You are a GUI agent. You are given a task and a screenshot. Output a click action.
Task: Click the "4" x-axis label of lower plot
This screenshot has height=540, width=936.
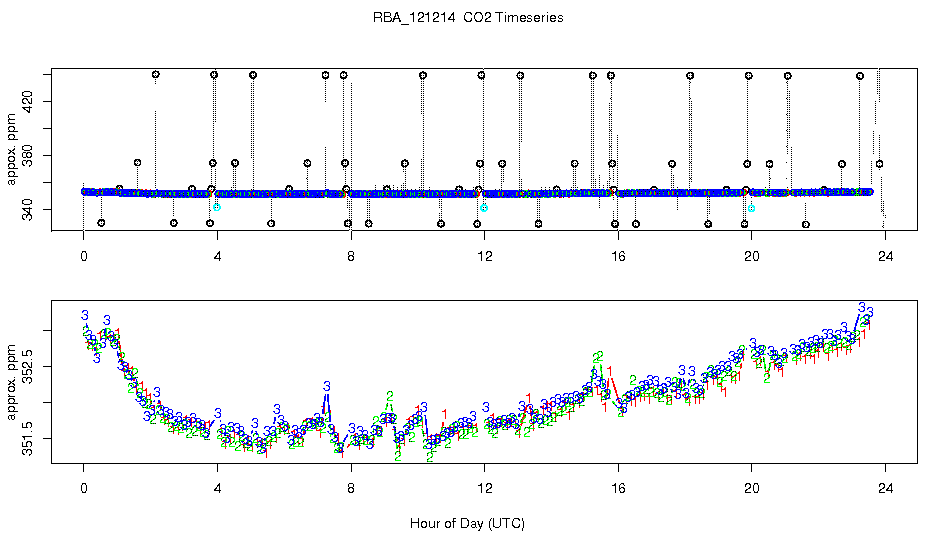[x=217, y=489]
